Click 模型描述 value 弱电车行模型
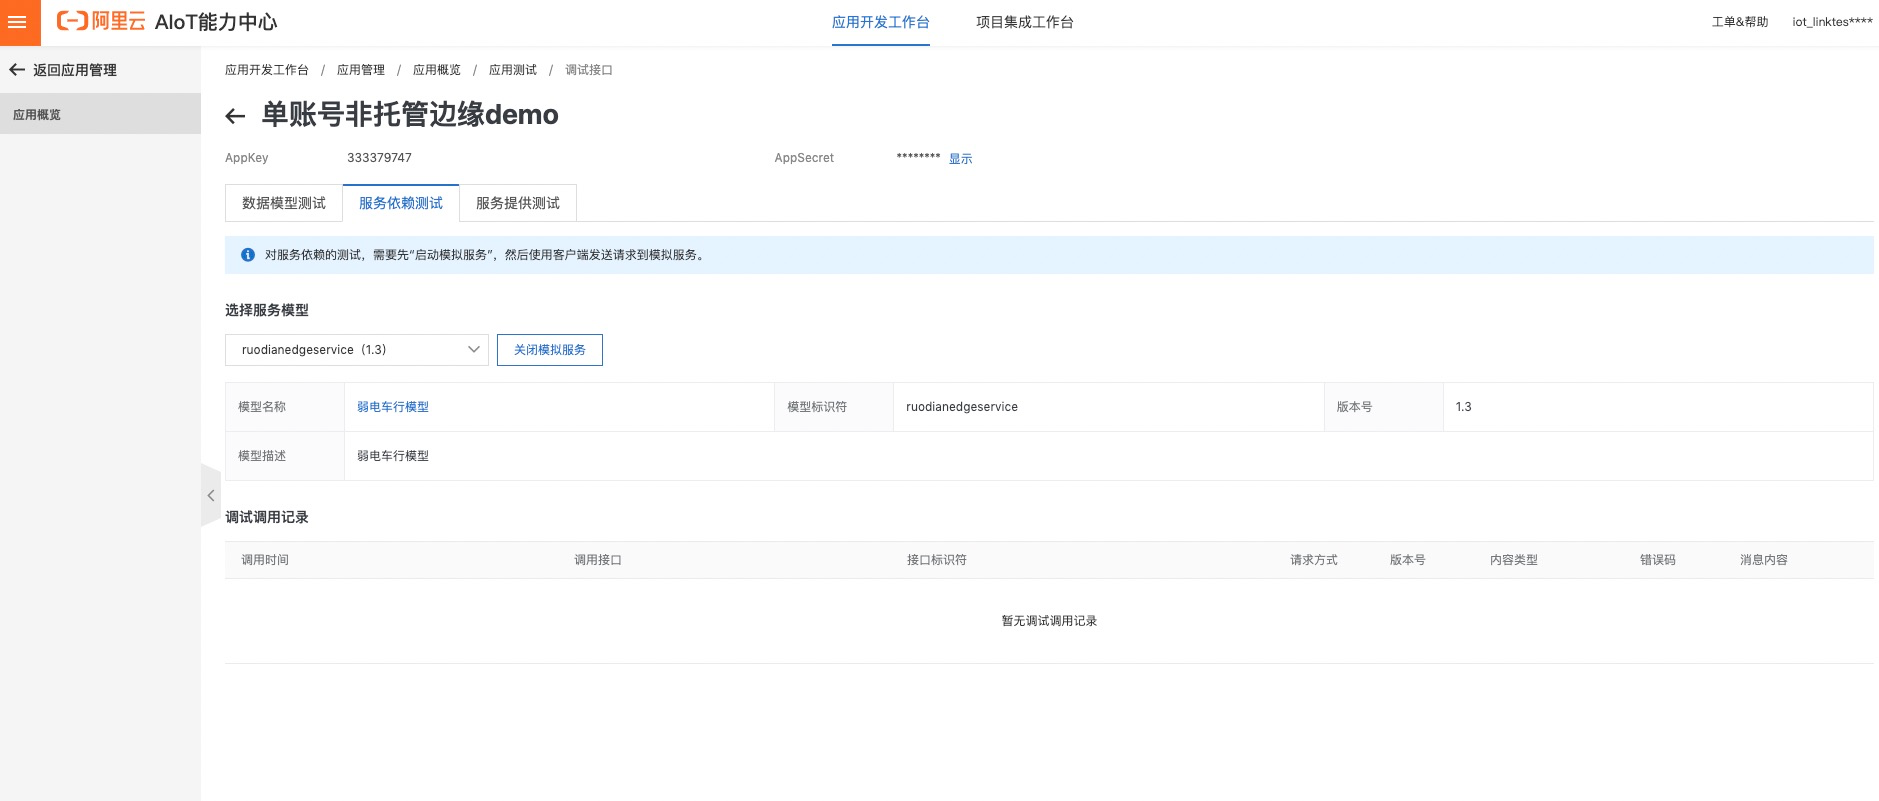 click(x=393, y=456)
